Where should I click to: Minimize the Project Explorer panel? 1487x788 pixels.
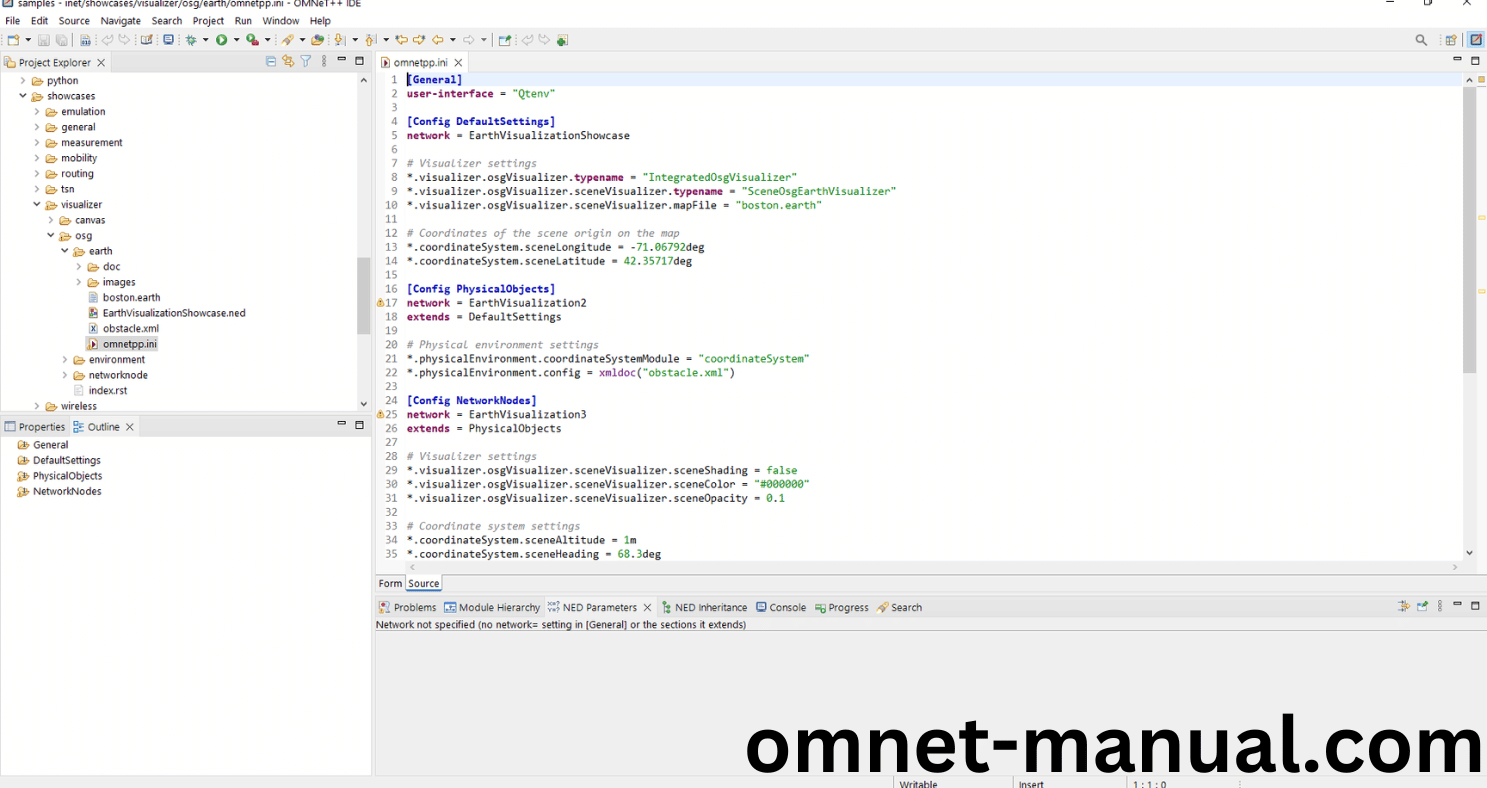click(x=342, y=60)
